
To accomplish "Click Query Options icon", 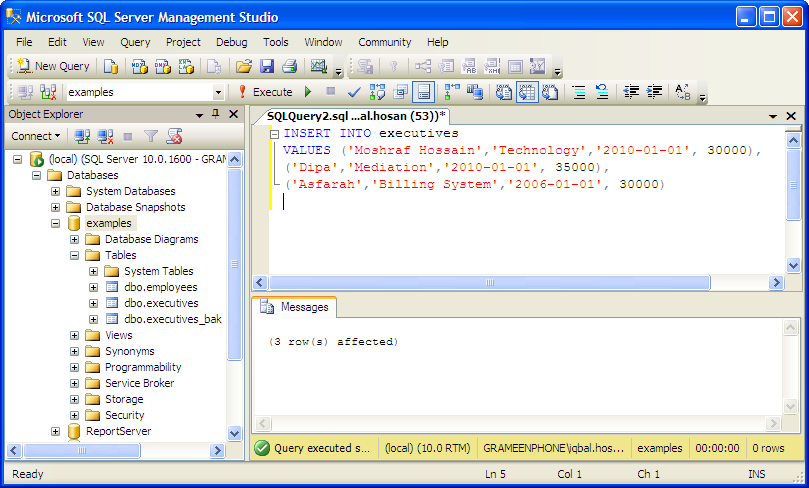I will (400, 92).
